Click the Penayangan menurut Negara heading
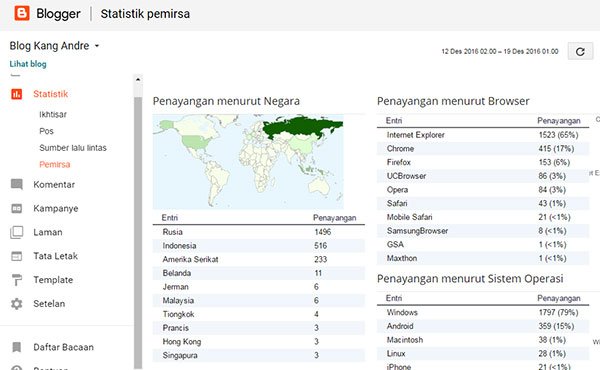This screenshot has height=370, width=600. pyautogui.click(x=226, y=101)
